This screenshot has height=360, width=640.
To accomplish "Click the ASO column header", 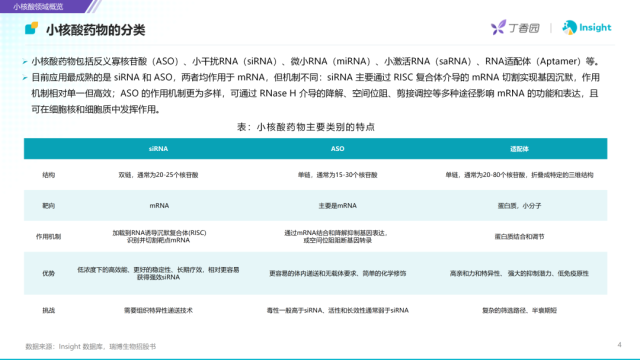I will (338, 149).
